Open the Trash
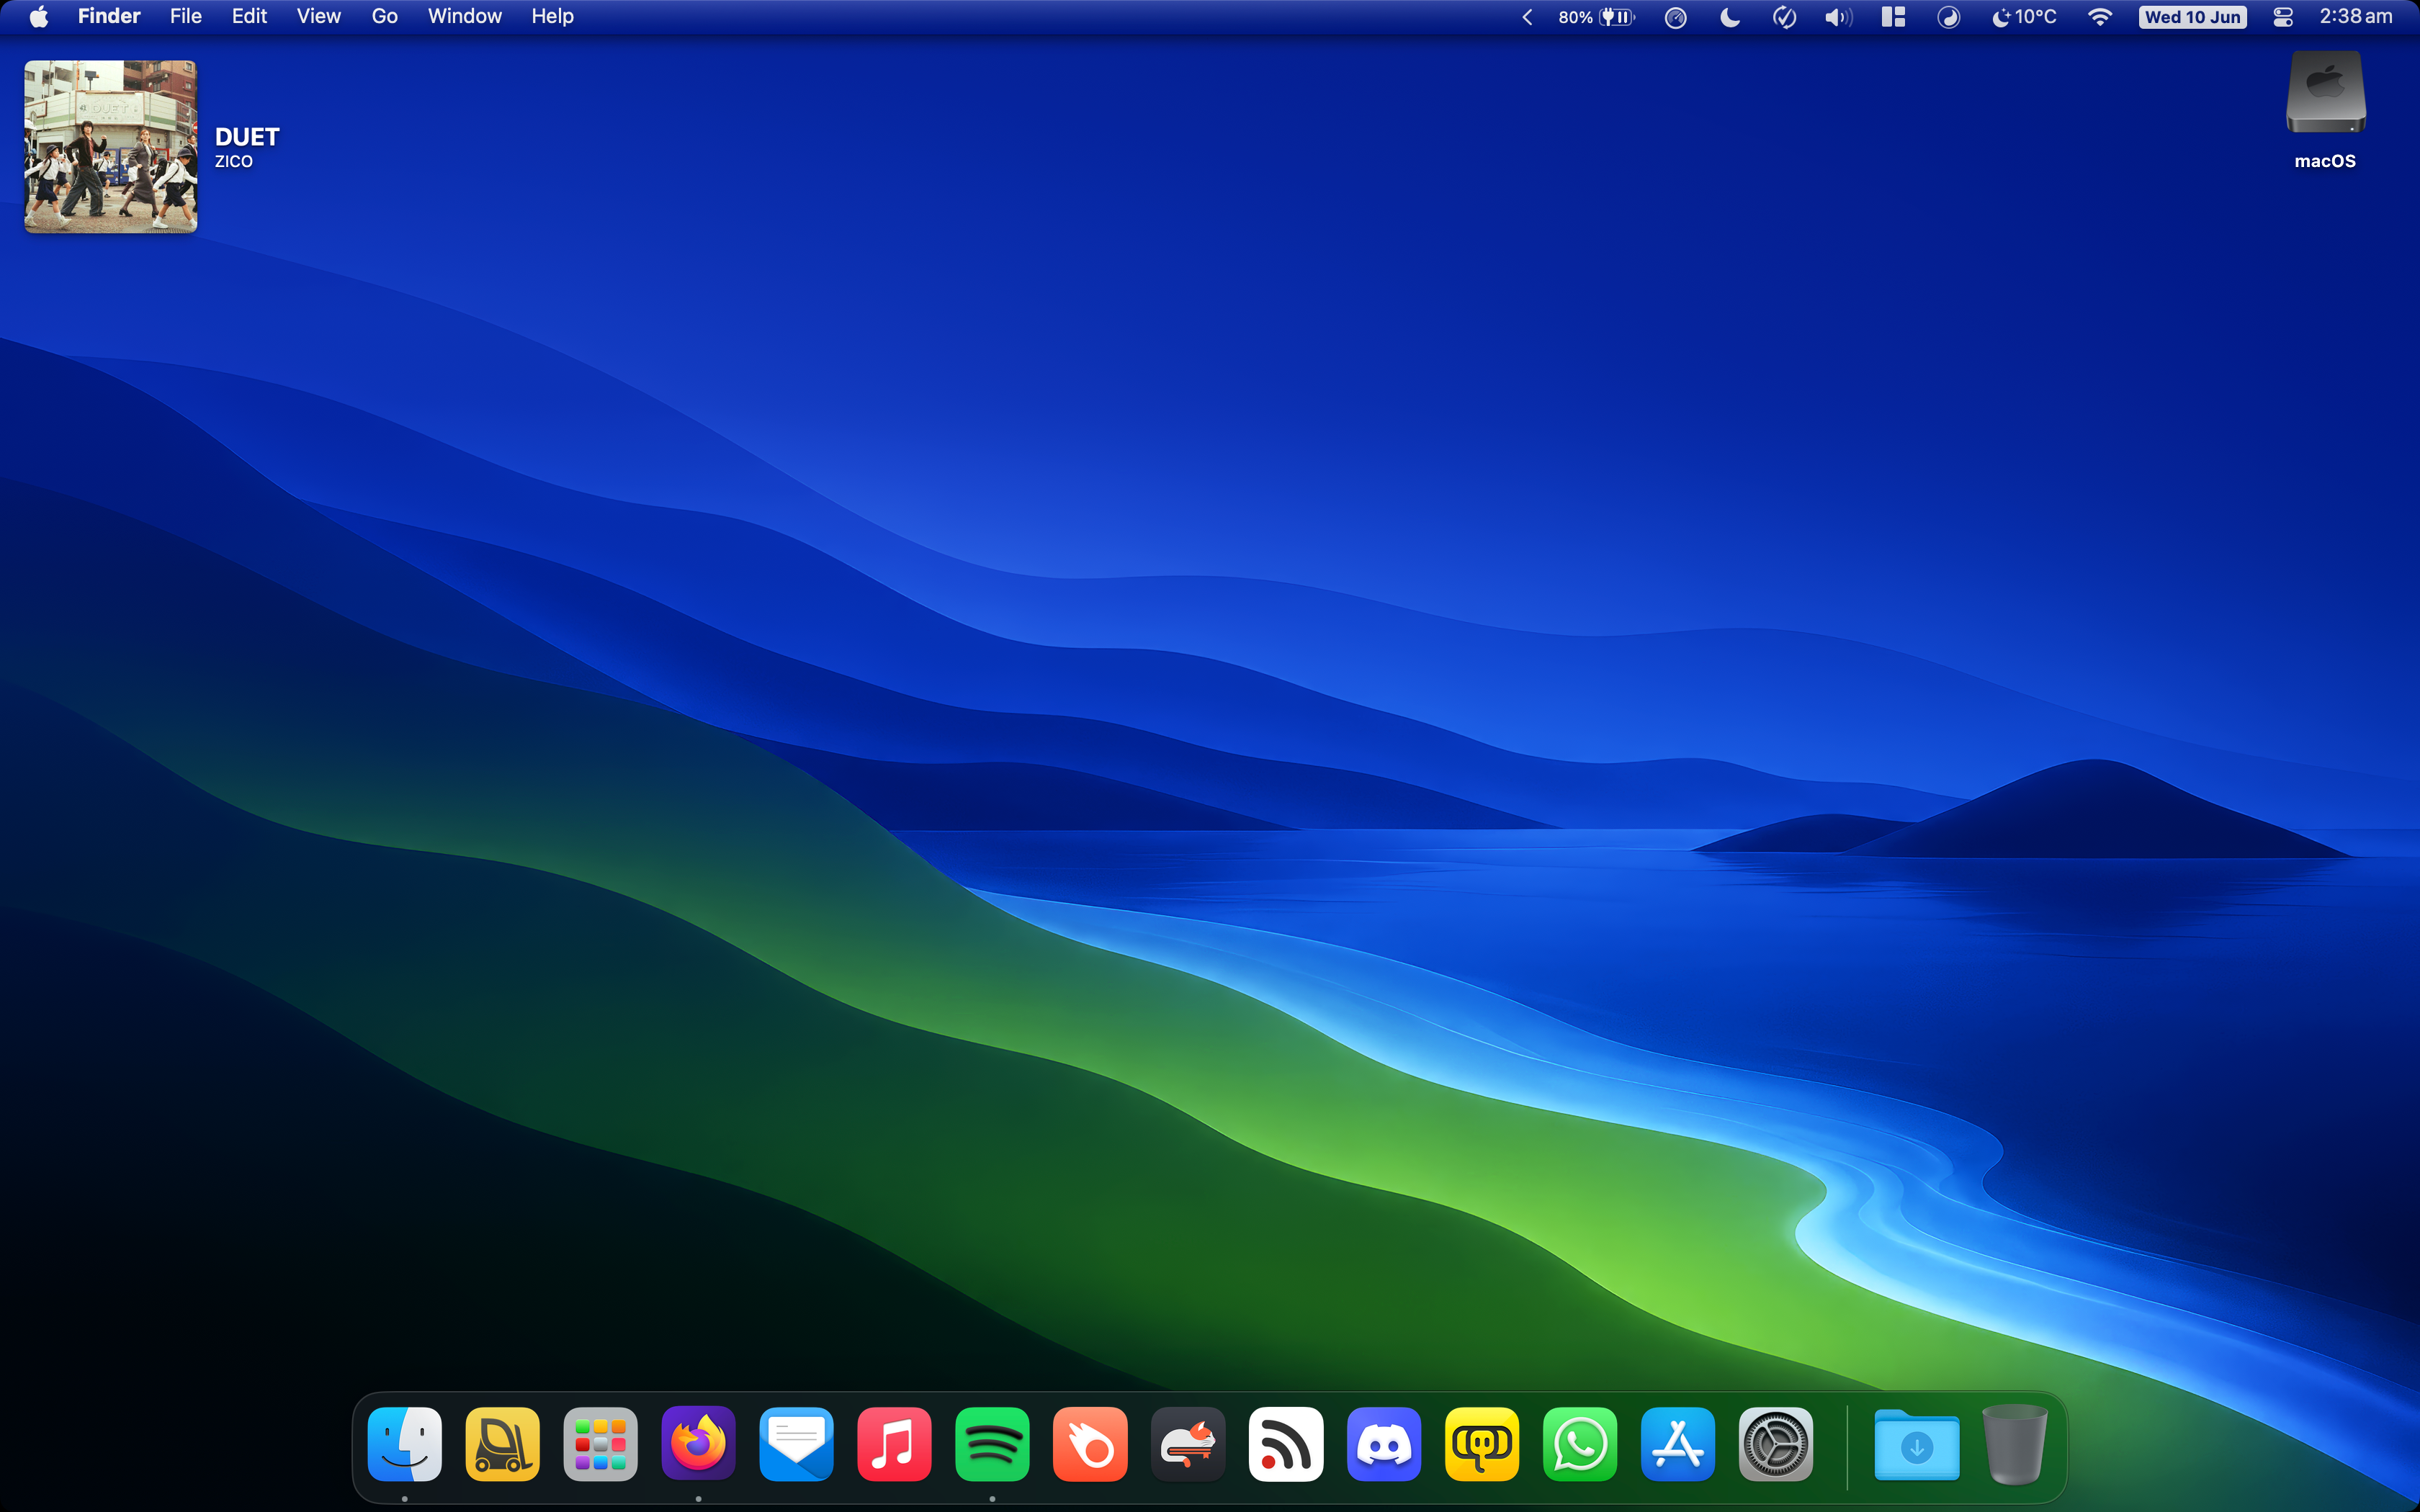This screenshot has width=2420, height=1512. coord(2014,1444)
